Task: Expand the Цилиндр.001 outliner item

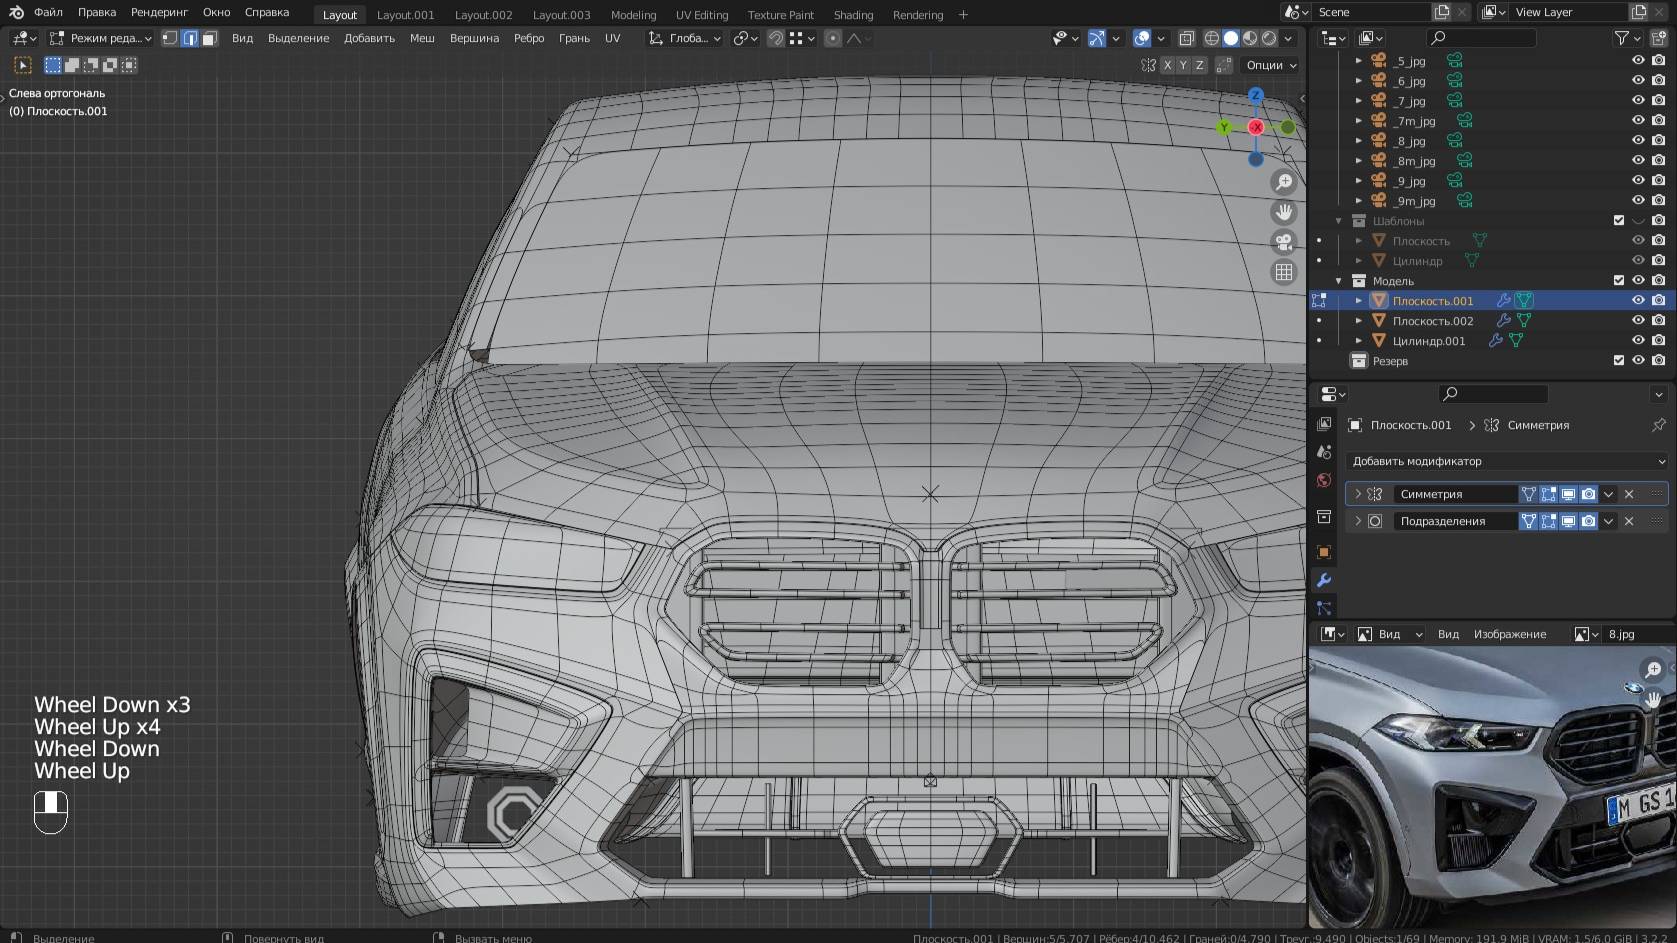Action: (x=1357, y=340)
